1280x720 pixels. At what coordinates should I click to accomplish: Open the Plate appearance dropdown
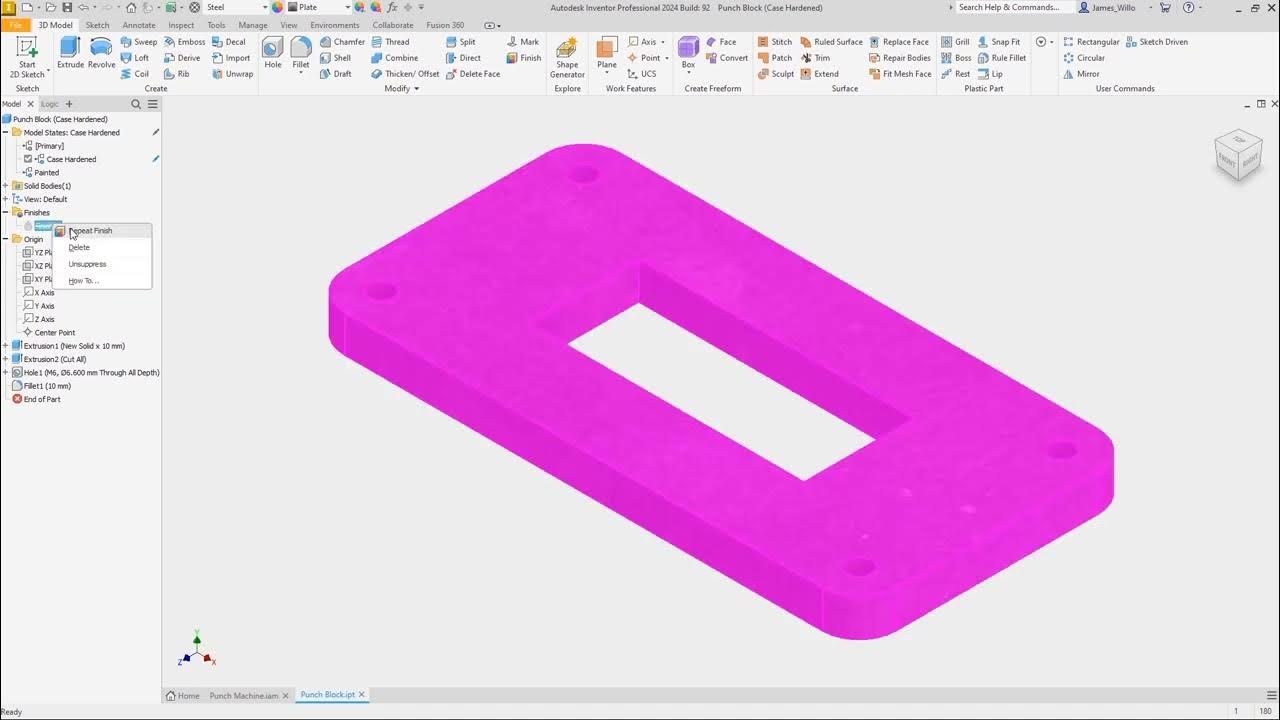coord(346,7)
